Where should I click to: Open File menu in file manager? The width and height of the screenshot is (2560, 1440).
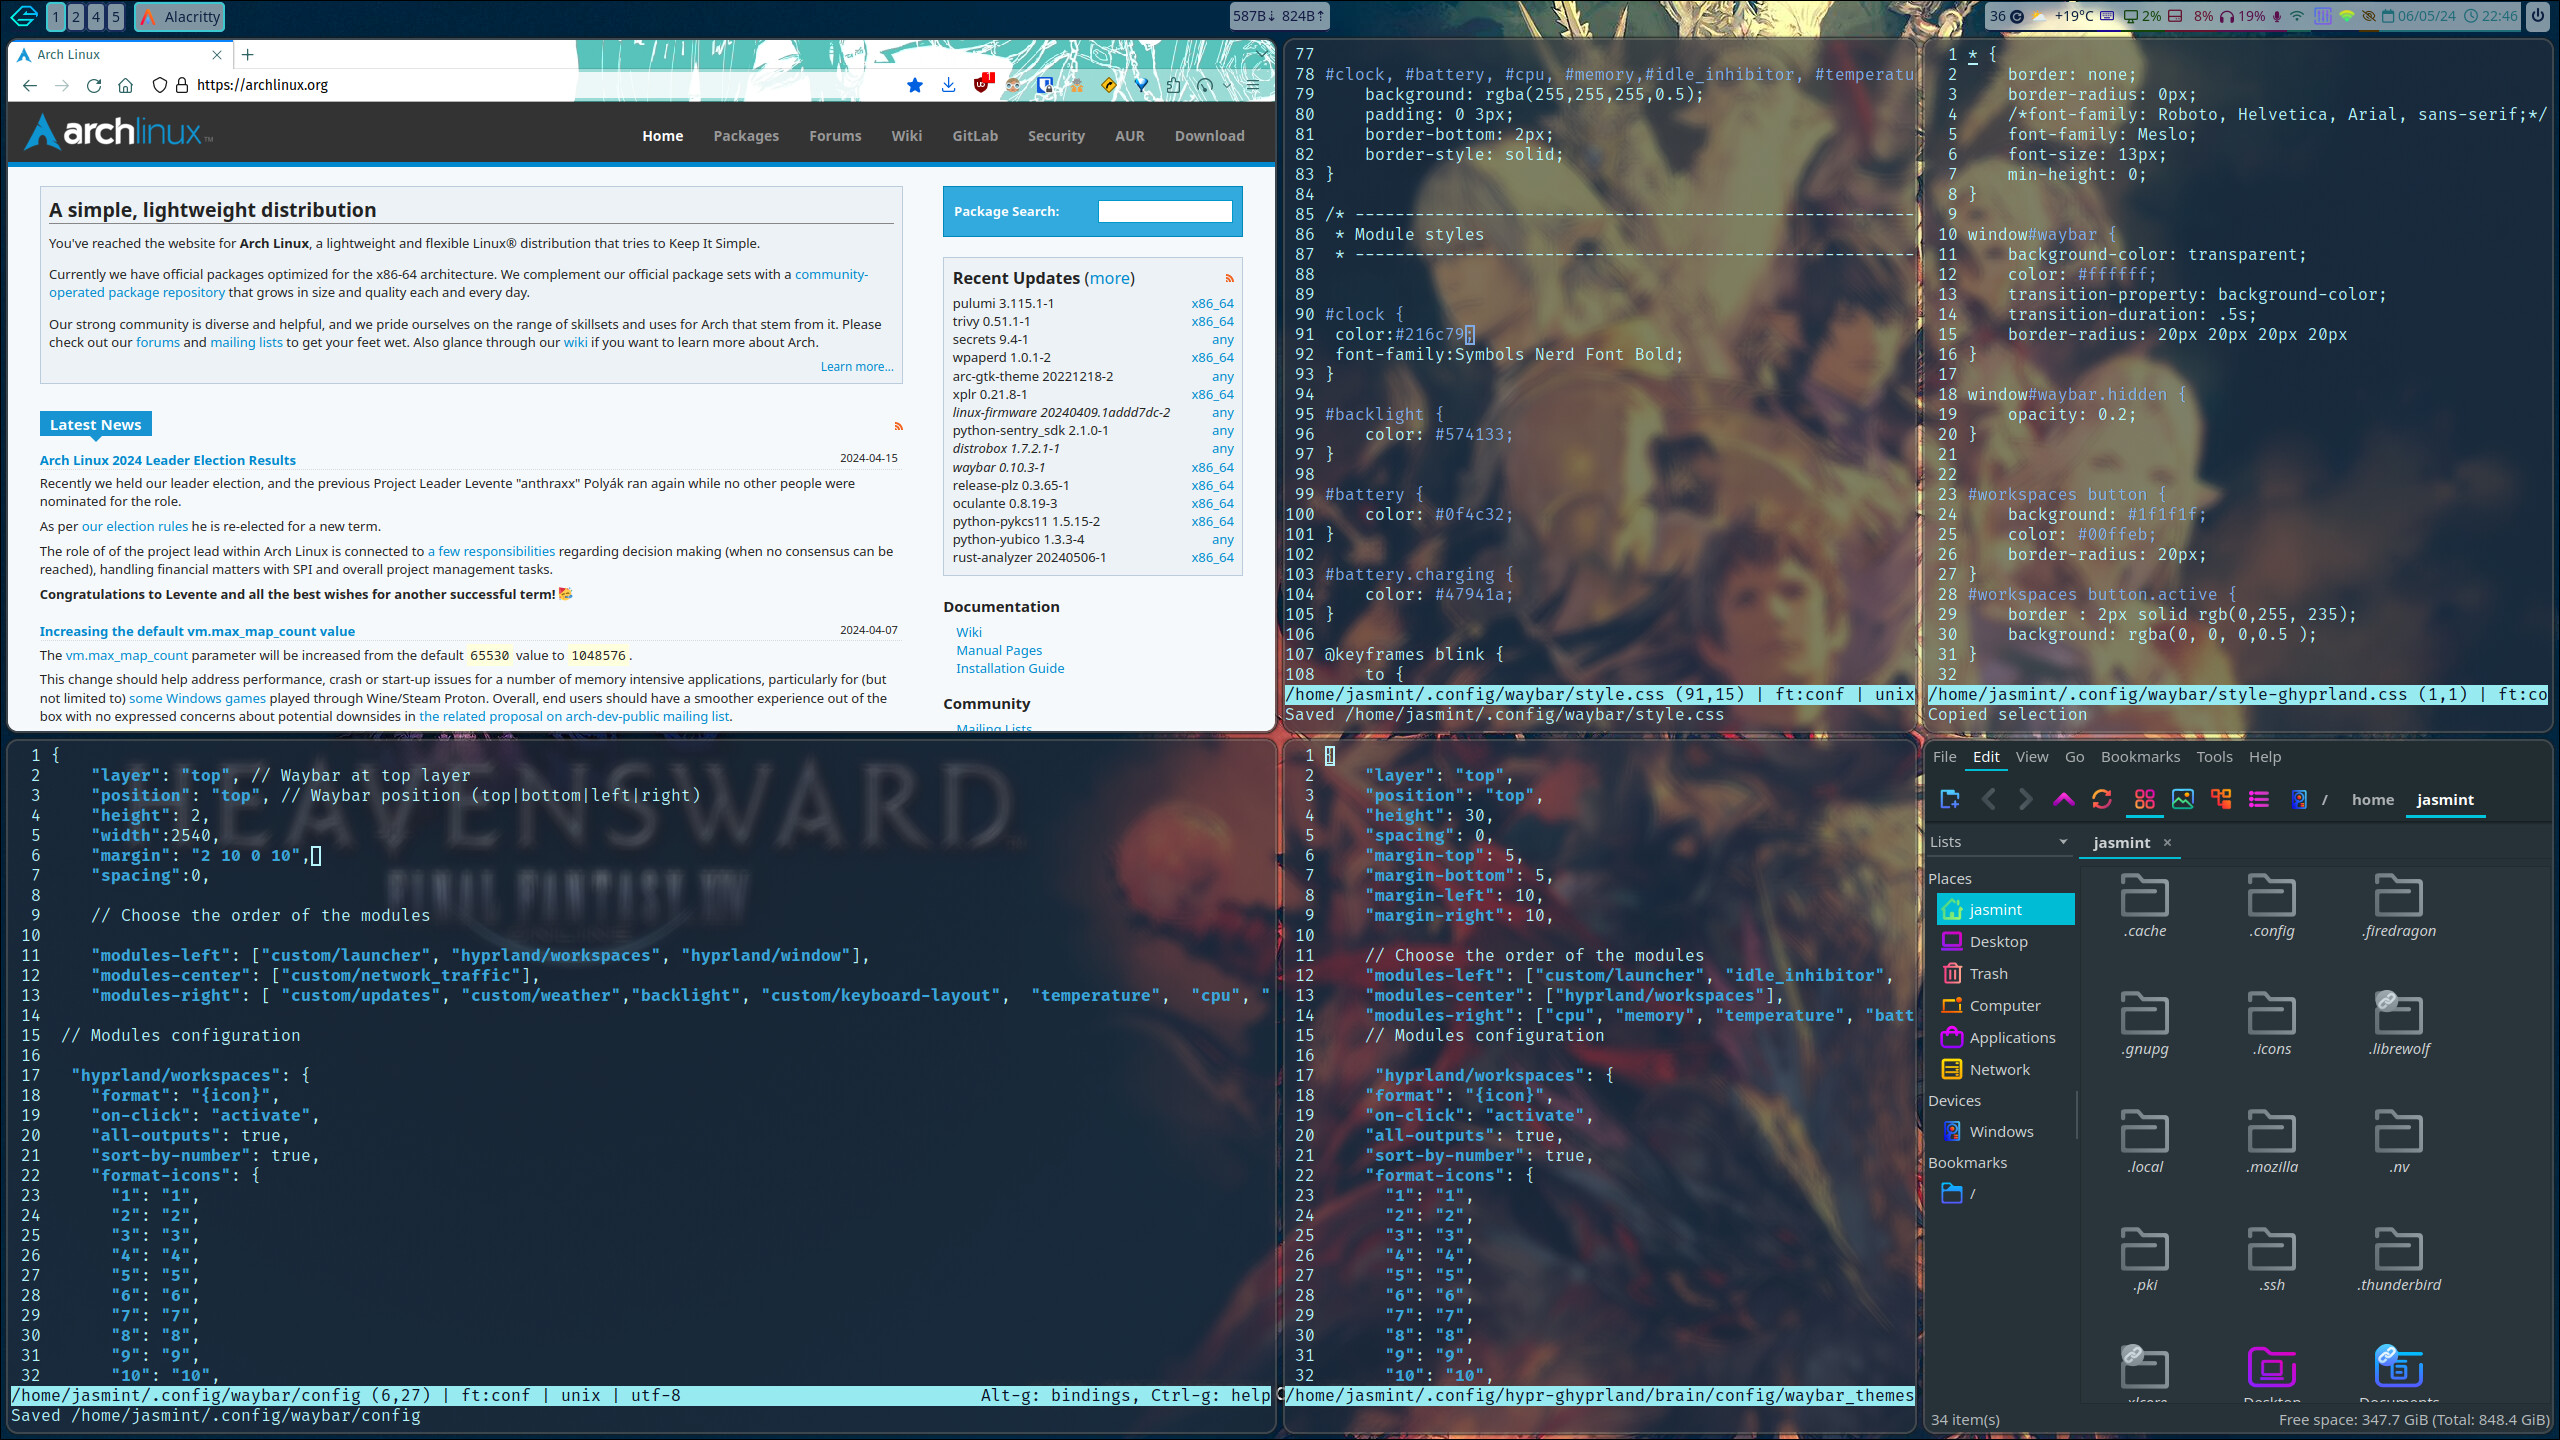[1944, 757]
